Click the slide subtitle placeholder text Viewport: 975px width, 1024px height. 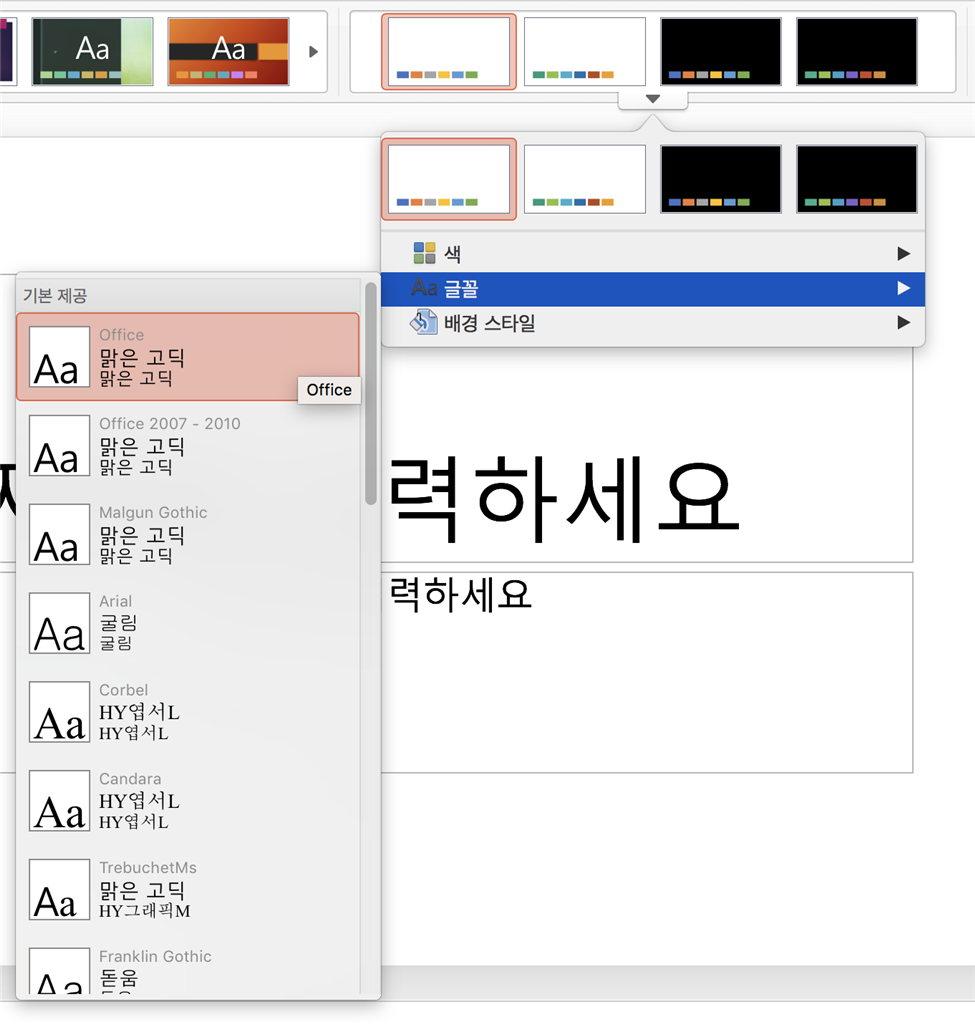(460, 594)
